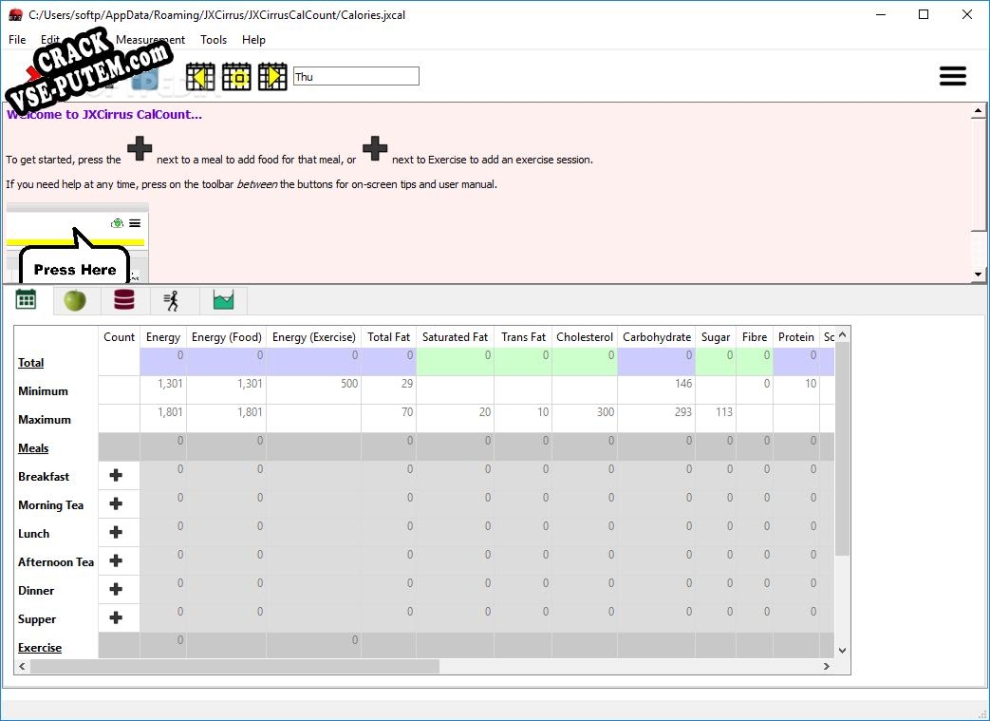
Task: Select the Saturated Fat column header
Action: pos(455,337)
